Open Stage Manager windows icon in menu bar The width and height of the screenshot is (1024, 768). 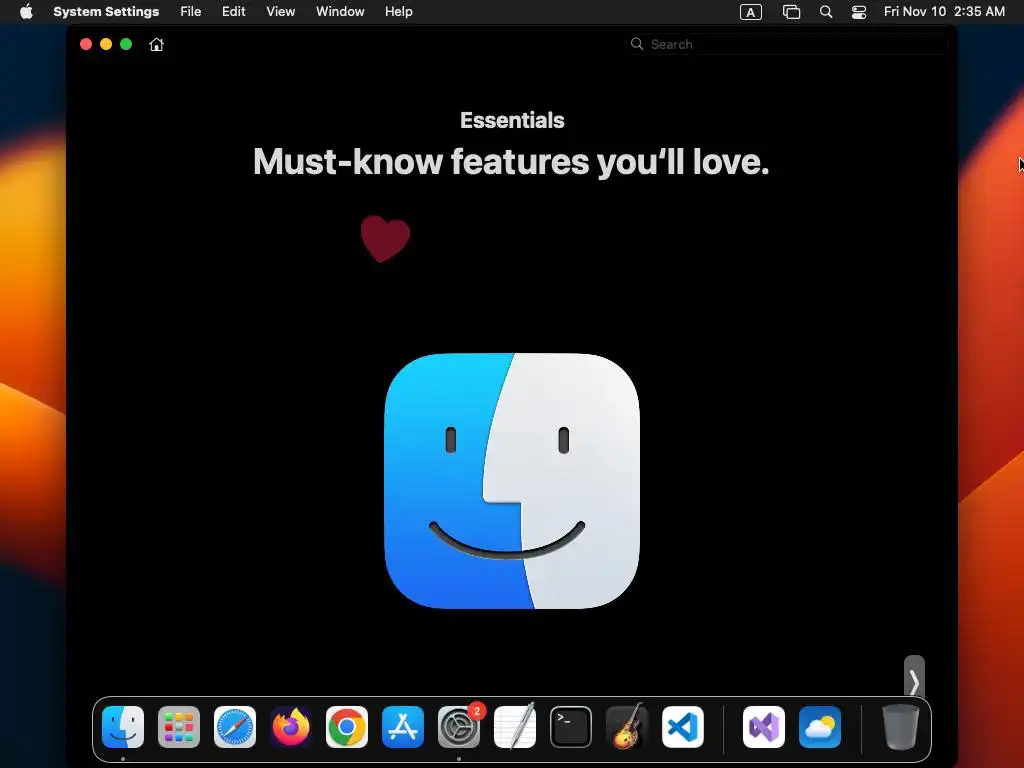(x=792, y=12)
